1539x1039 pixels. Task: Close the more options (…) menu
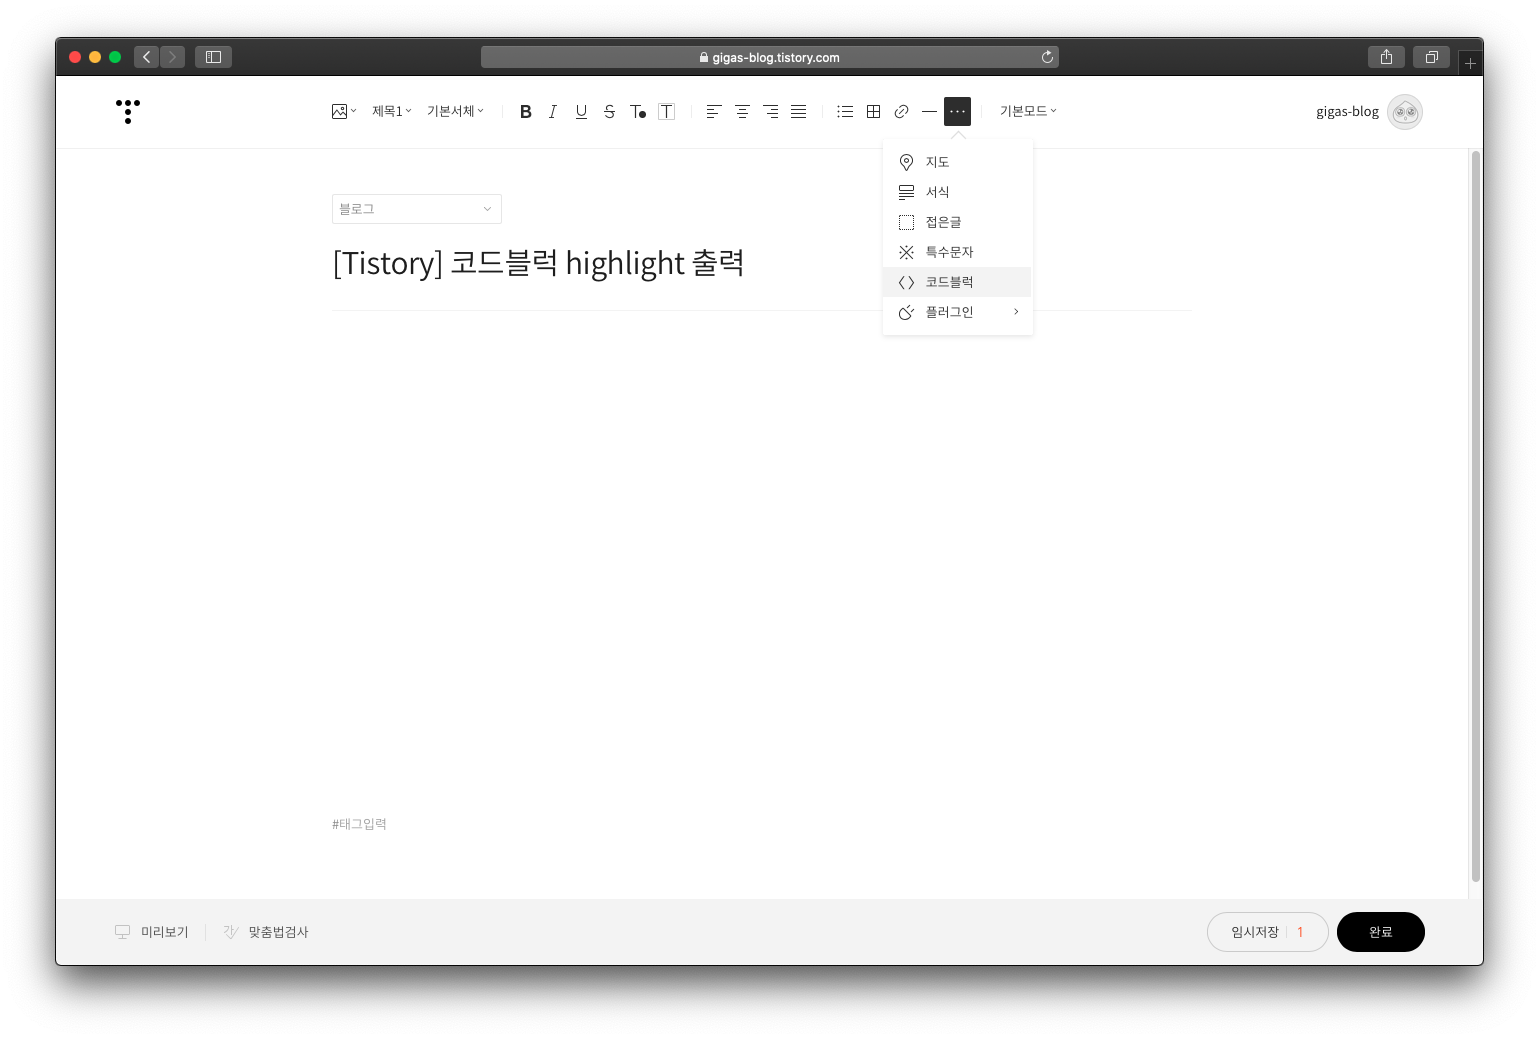957,111
